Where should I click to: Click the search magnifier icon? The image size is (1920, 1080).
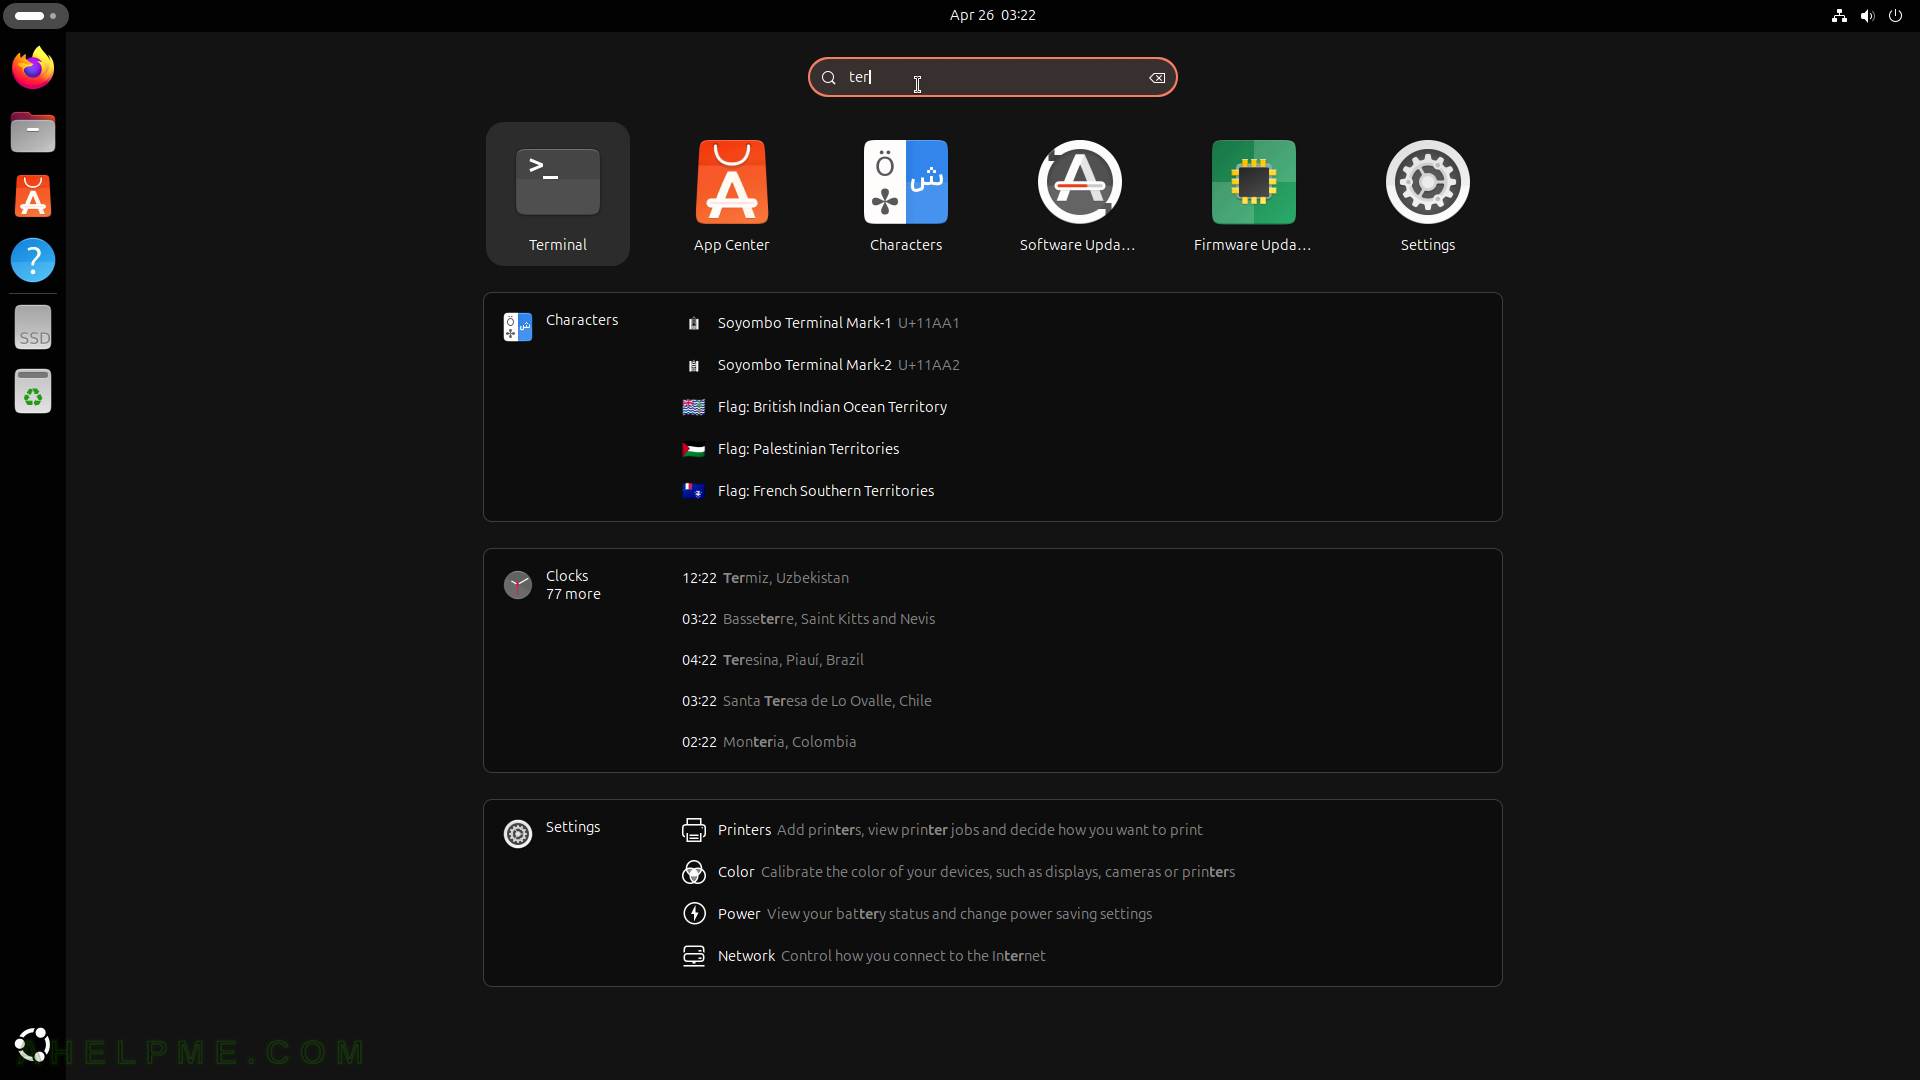pyautogui.click(x=829, y=78)
